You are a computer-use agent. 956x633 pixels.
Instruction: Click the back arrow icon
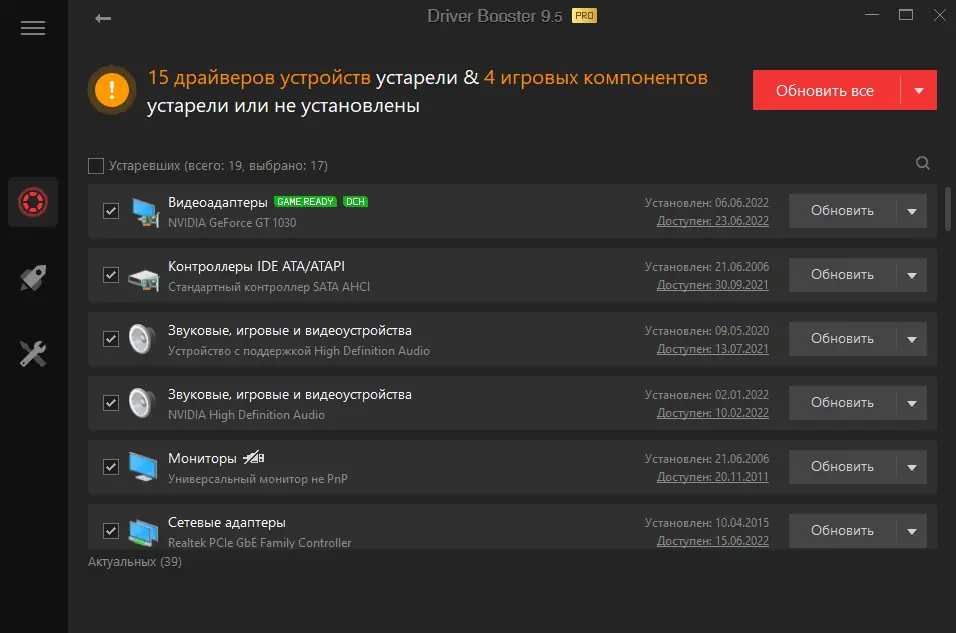[x=103, y=18]
